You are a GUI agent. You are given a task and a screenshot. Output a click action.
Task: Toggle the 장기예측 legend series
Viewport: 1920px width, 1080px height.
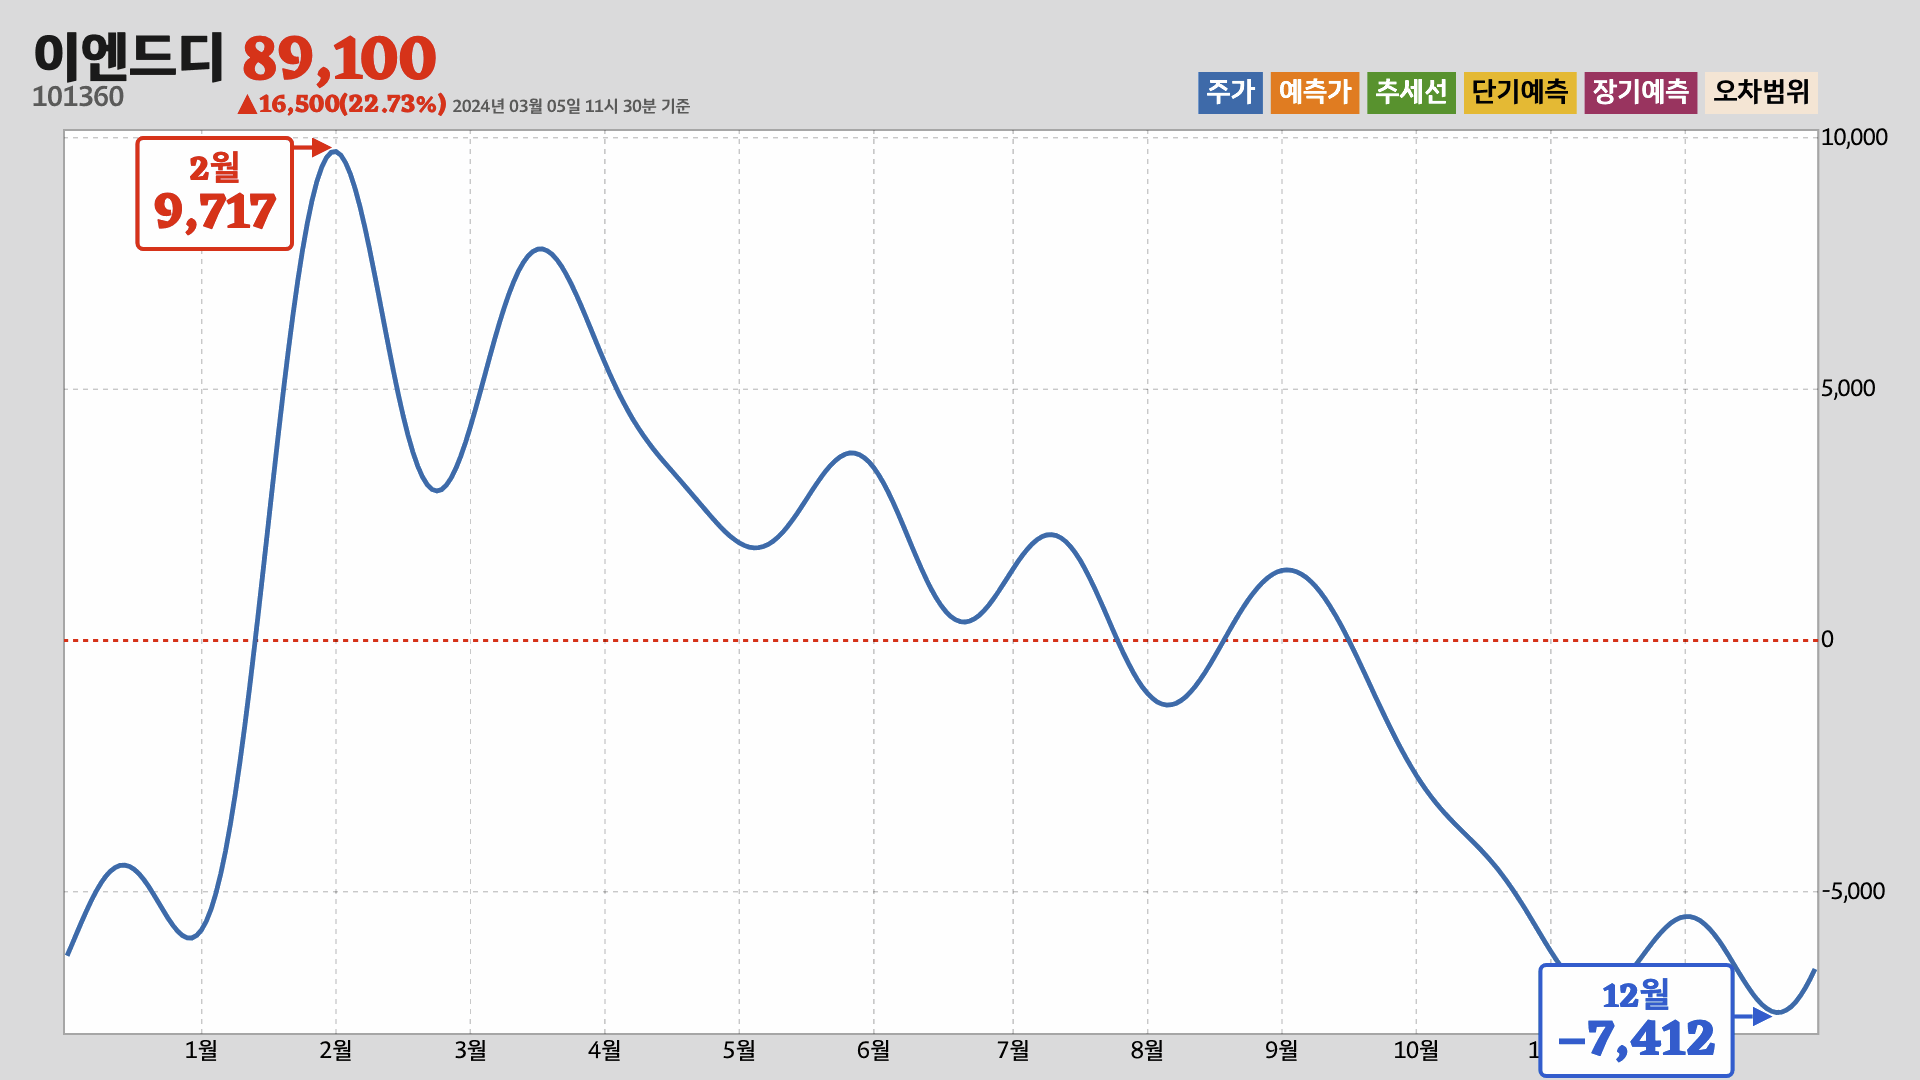pyautogui.click(x=1640, y=92)
